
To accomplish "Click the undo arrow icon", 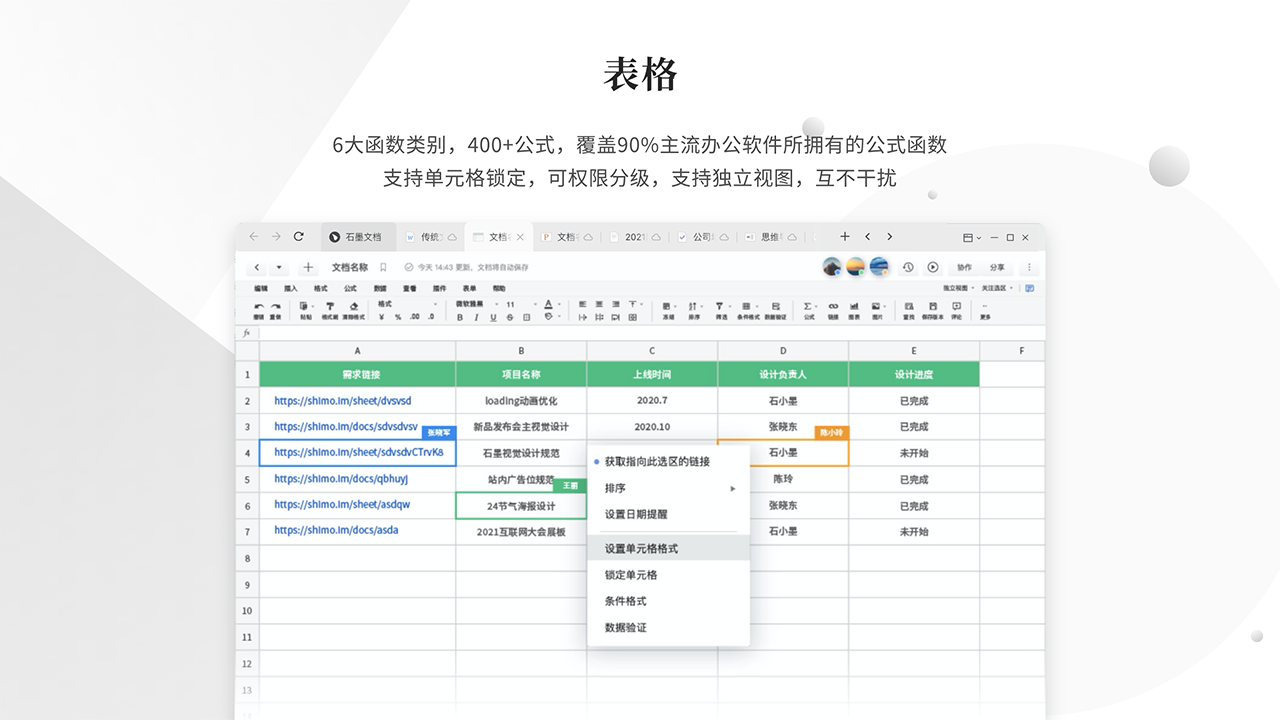I will coord(259,307).
